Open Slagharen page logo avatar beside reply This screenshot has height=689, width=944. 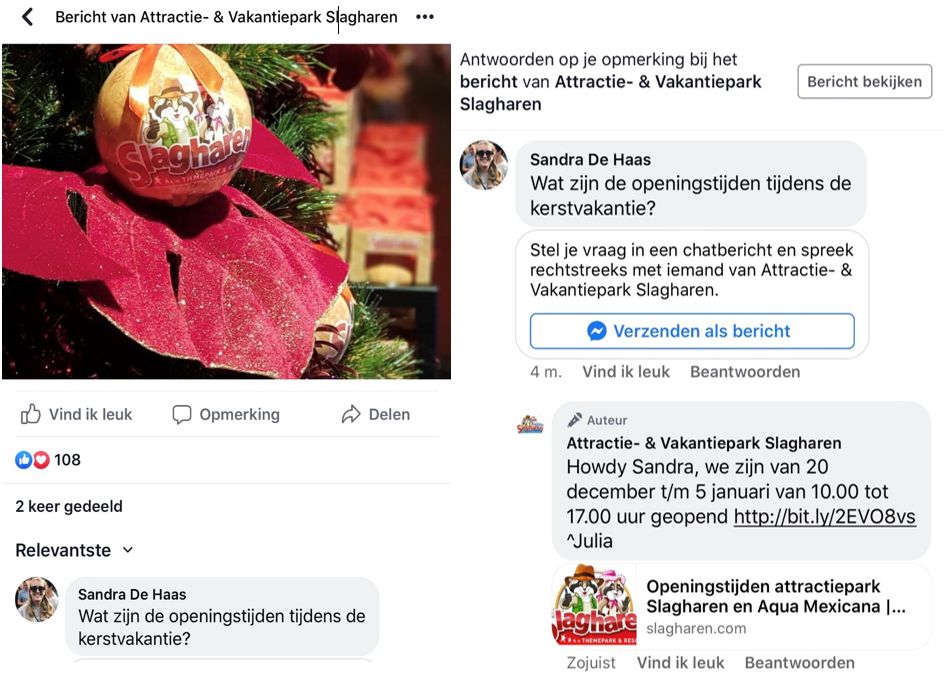coord(530,425)
